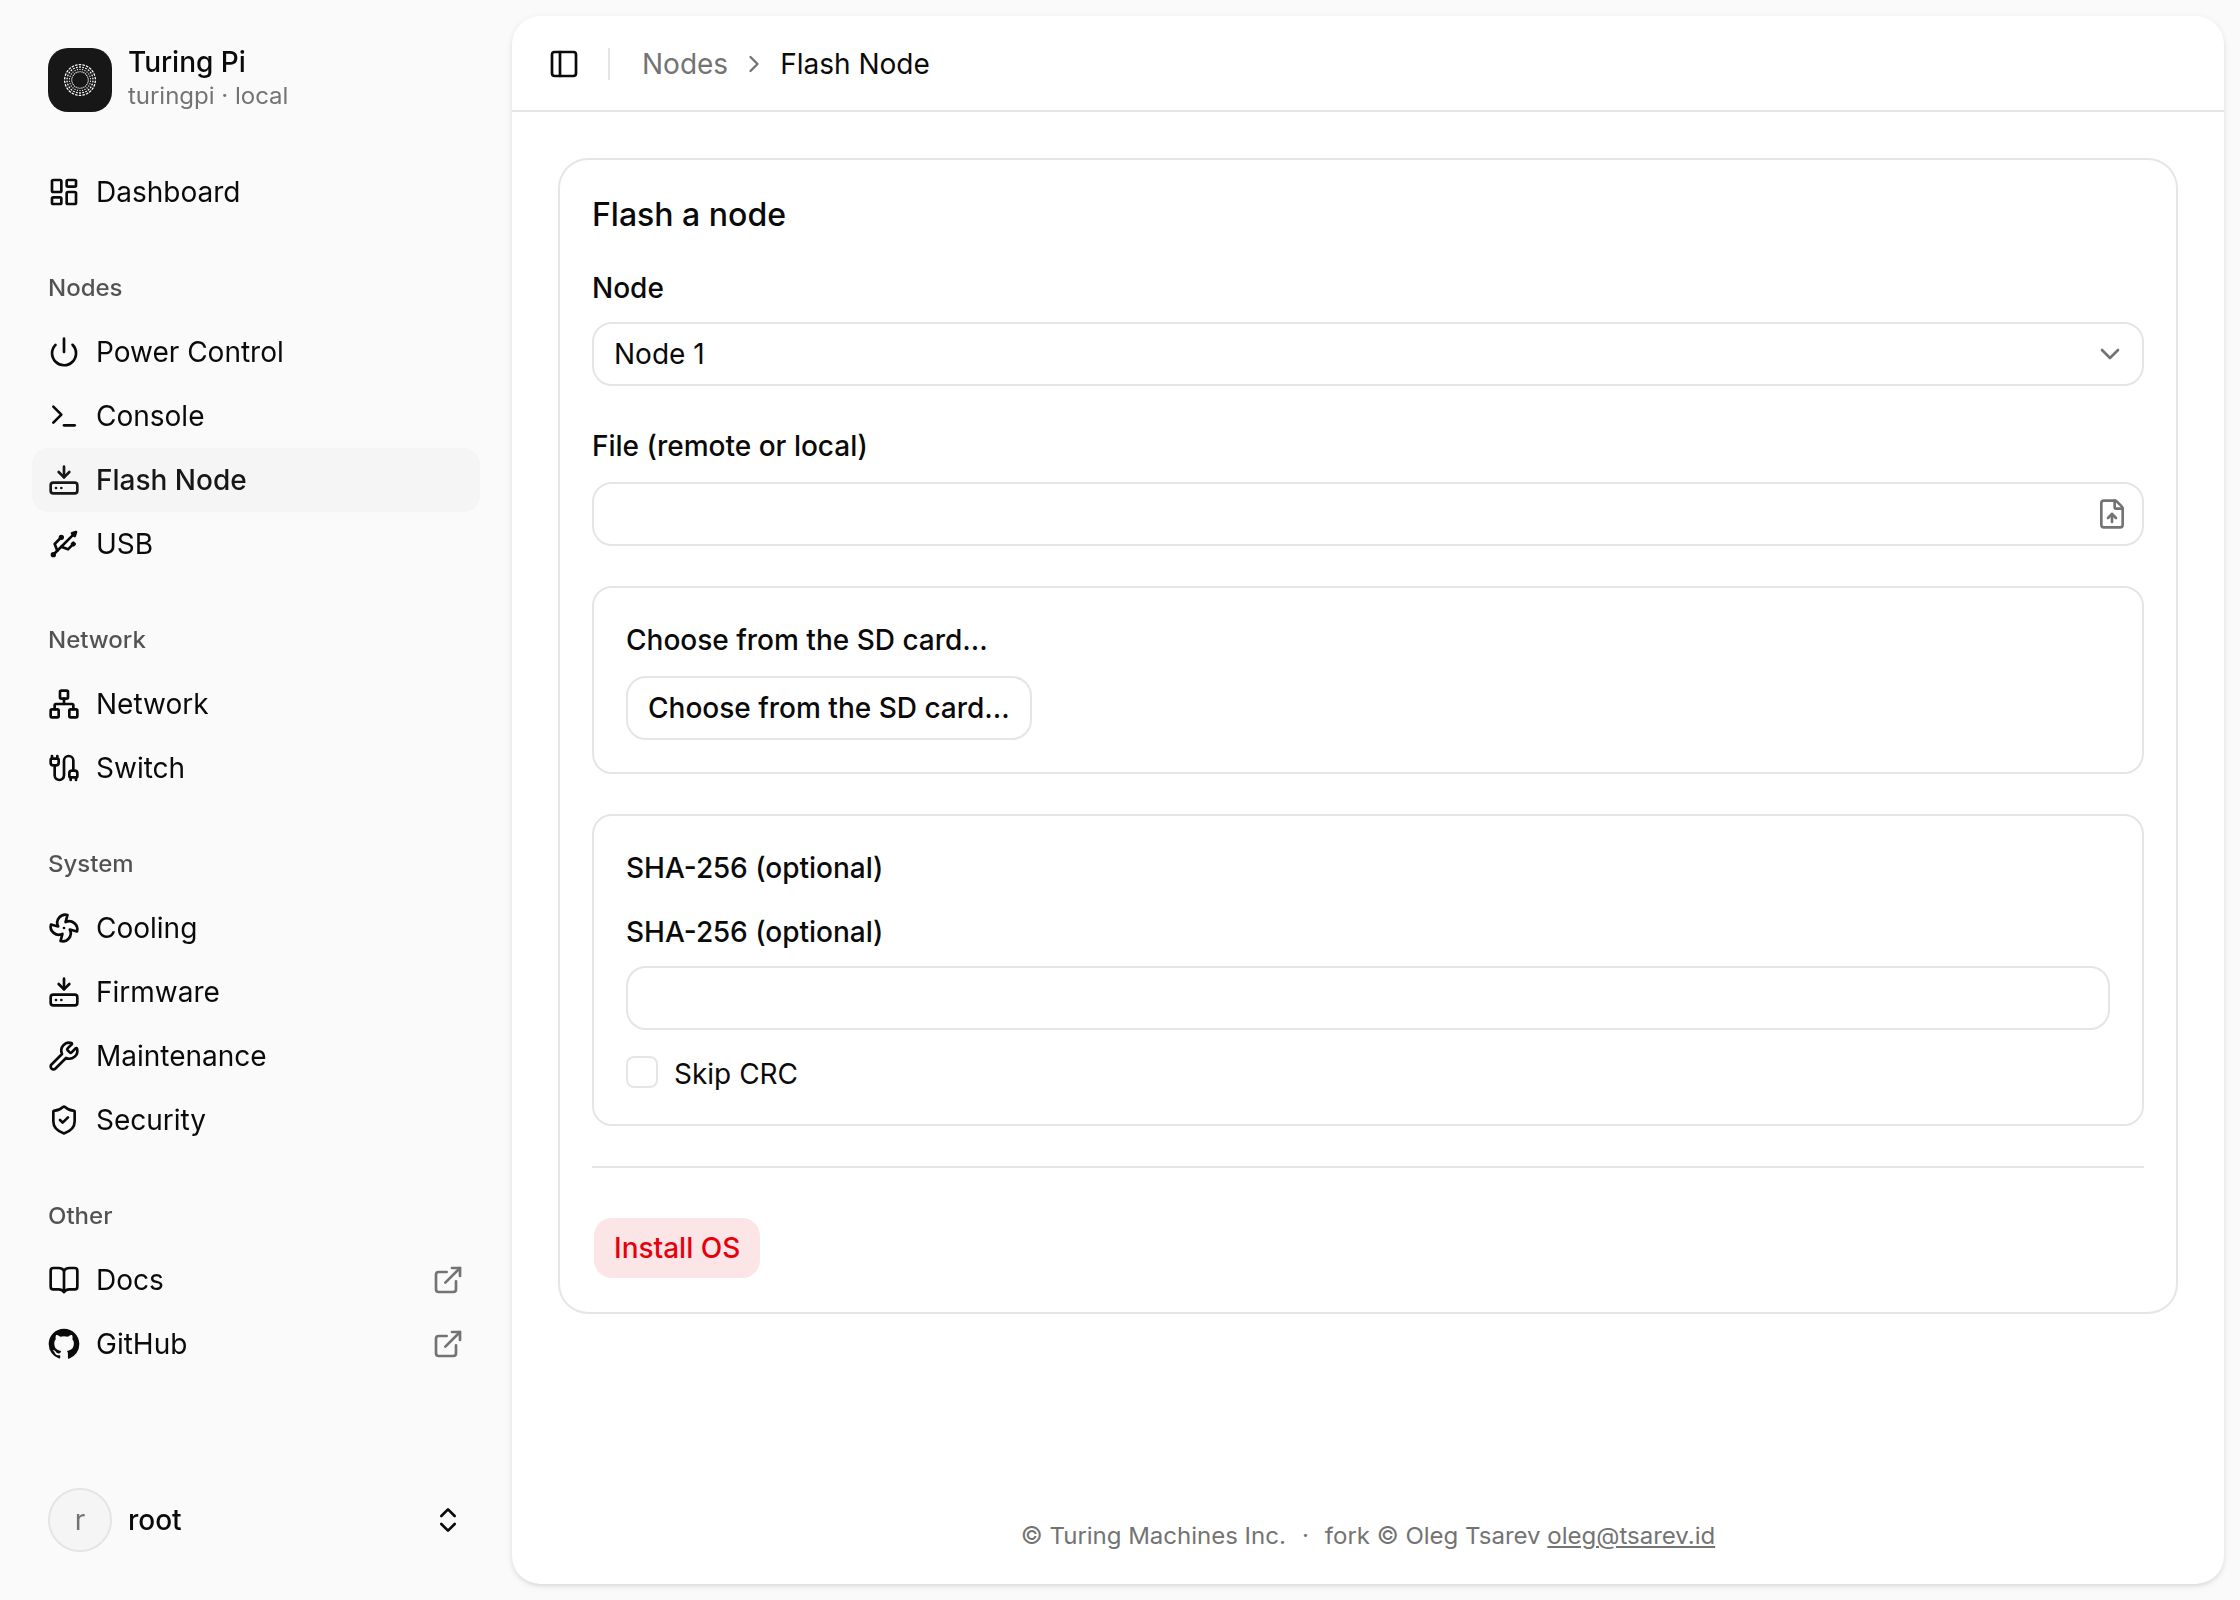Click the Turing Pi logo icon
The height and width of the screenshot is (1600, 2240).
point(80,80)
